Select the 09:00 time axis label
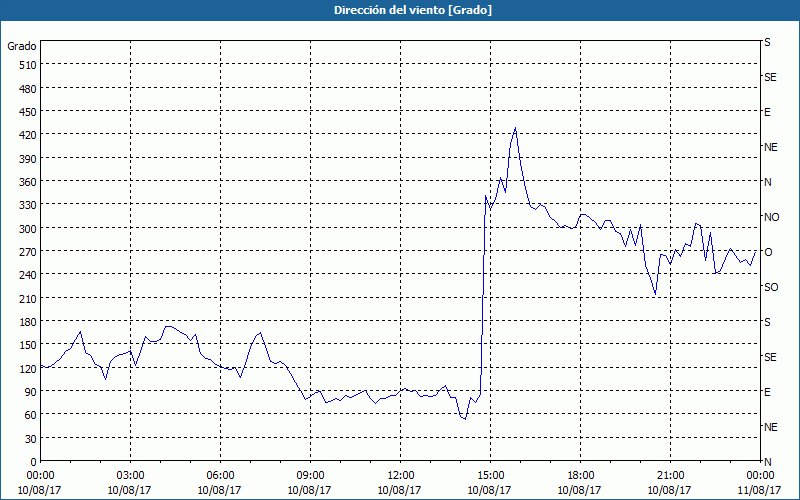Screen dimensions: 800x500 click(x=310, y=476)
